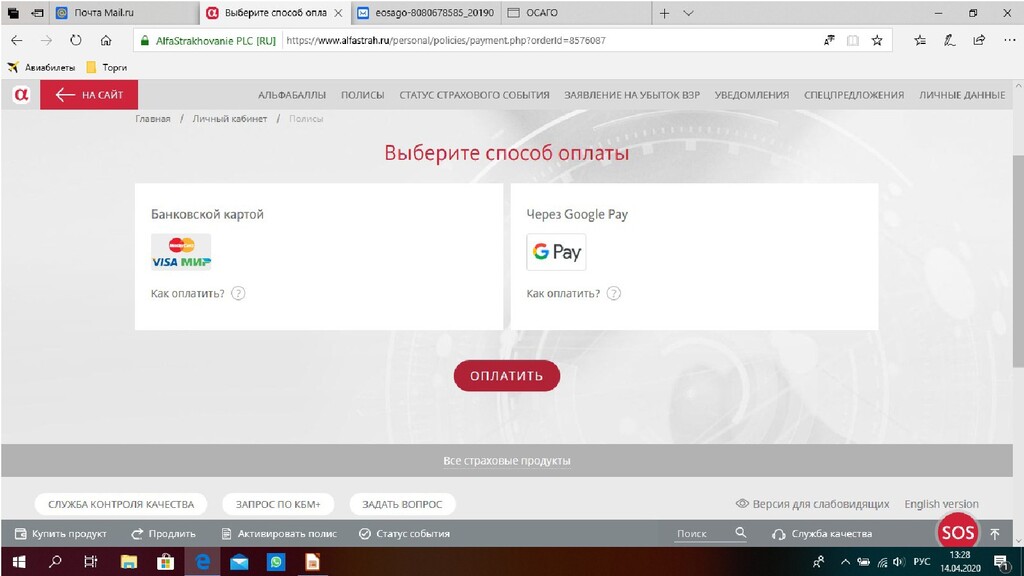This screenshot has height=576, width=1024.
Task: Select the Google Pay logo option
Action: [556, 252]
